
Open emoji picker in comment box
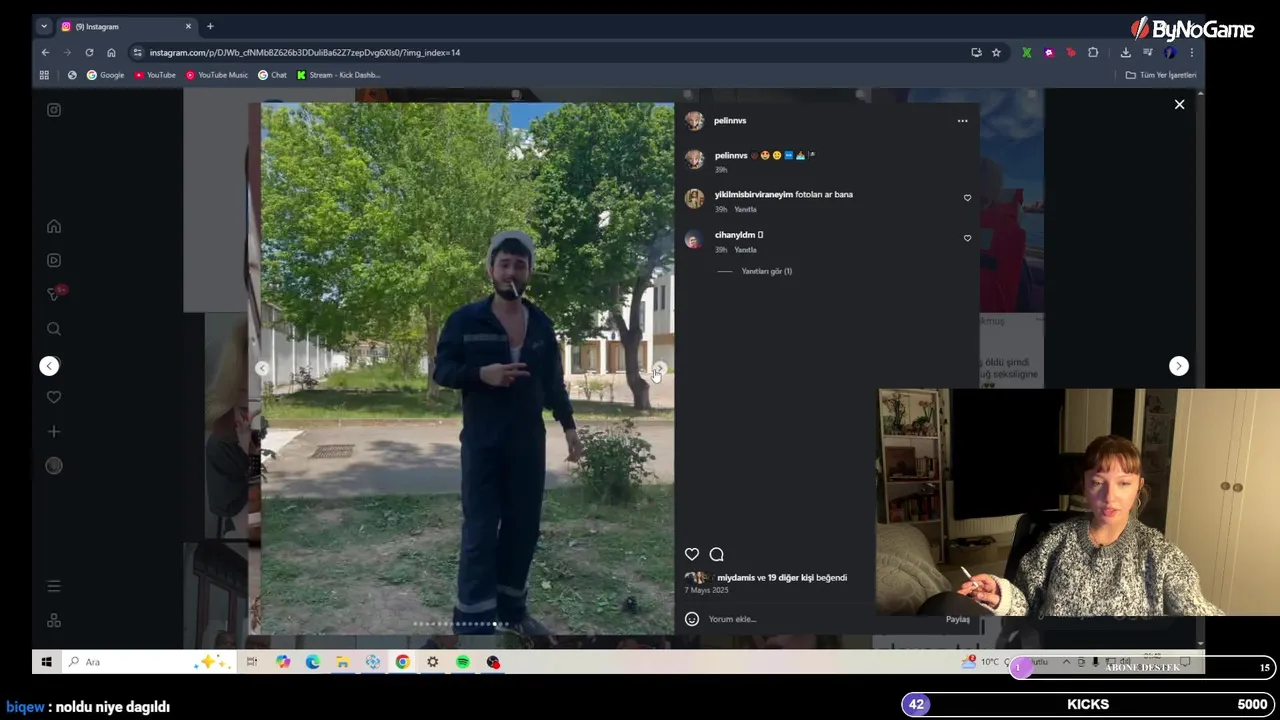691,619
